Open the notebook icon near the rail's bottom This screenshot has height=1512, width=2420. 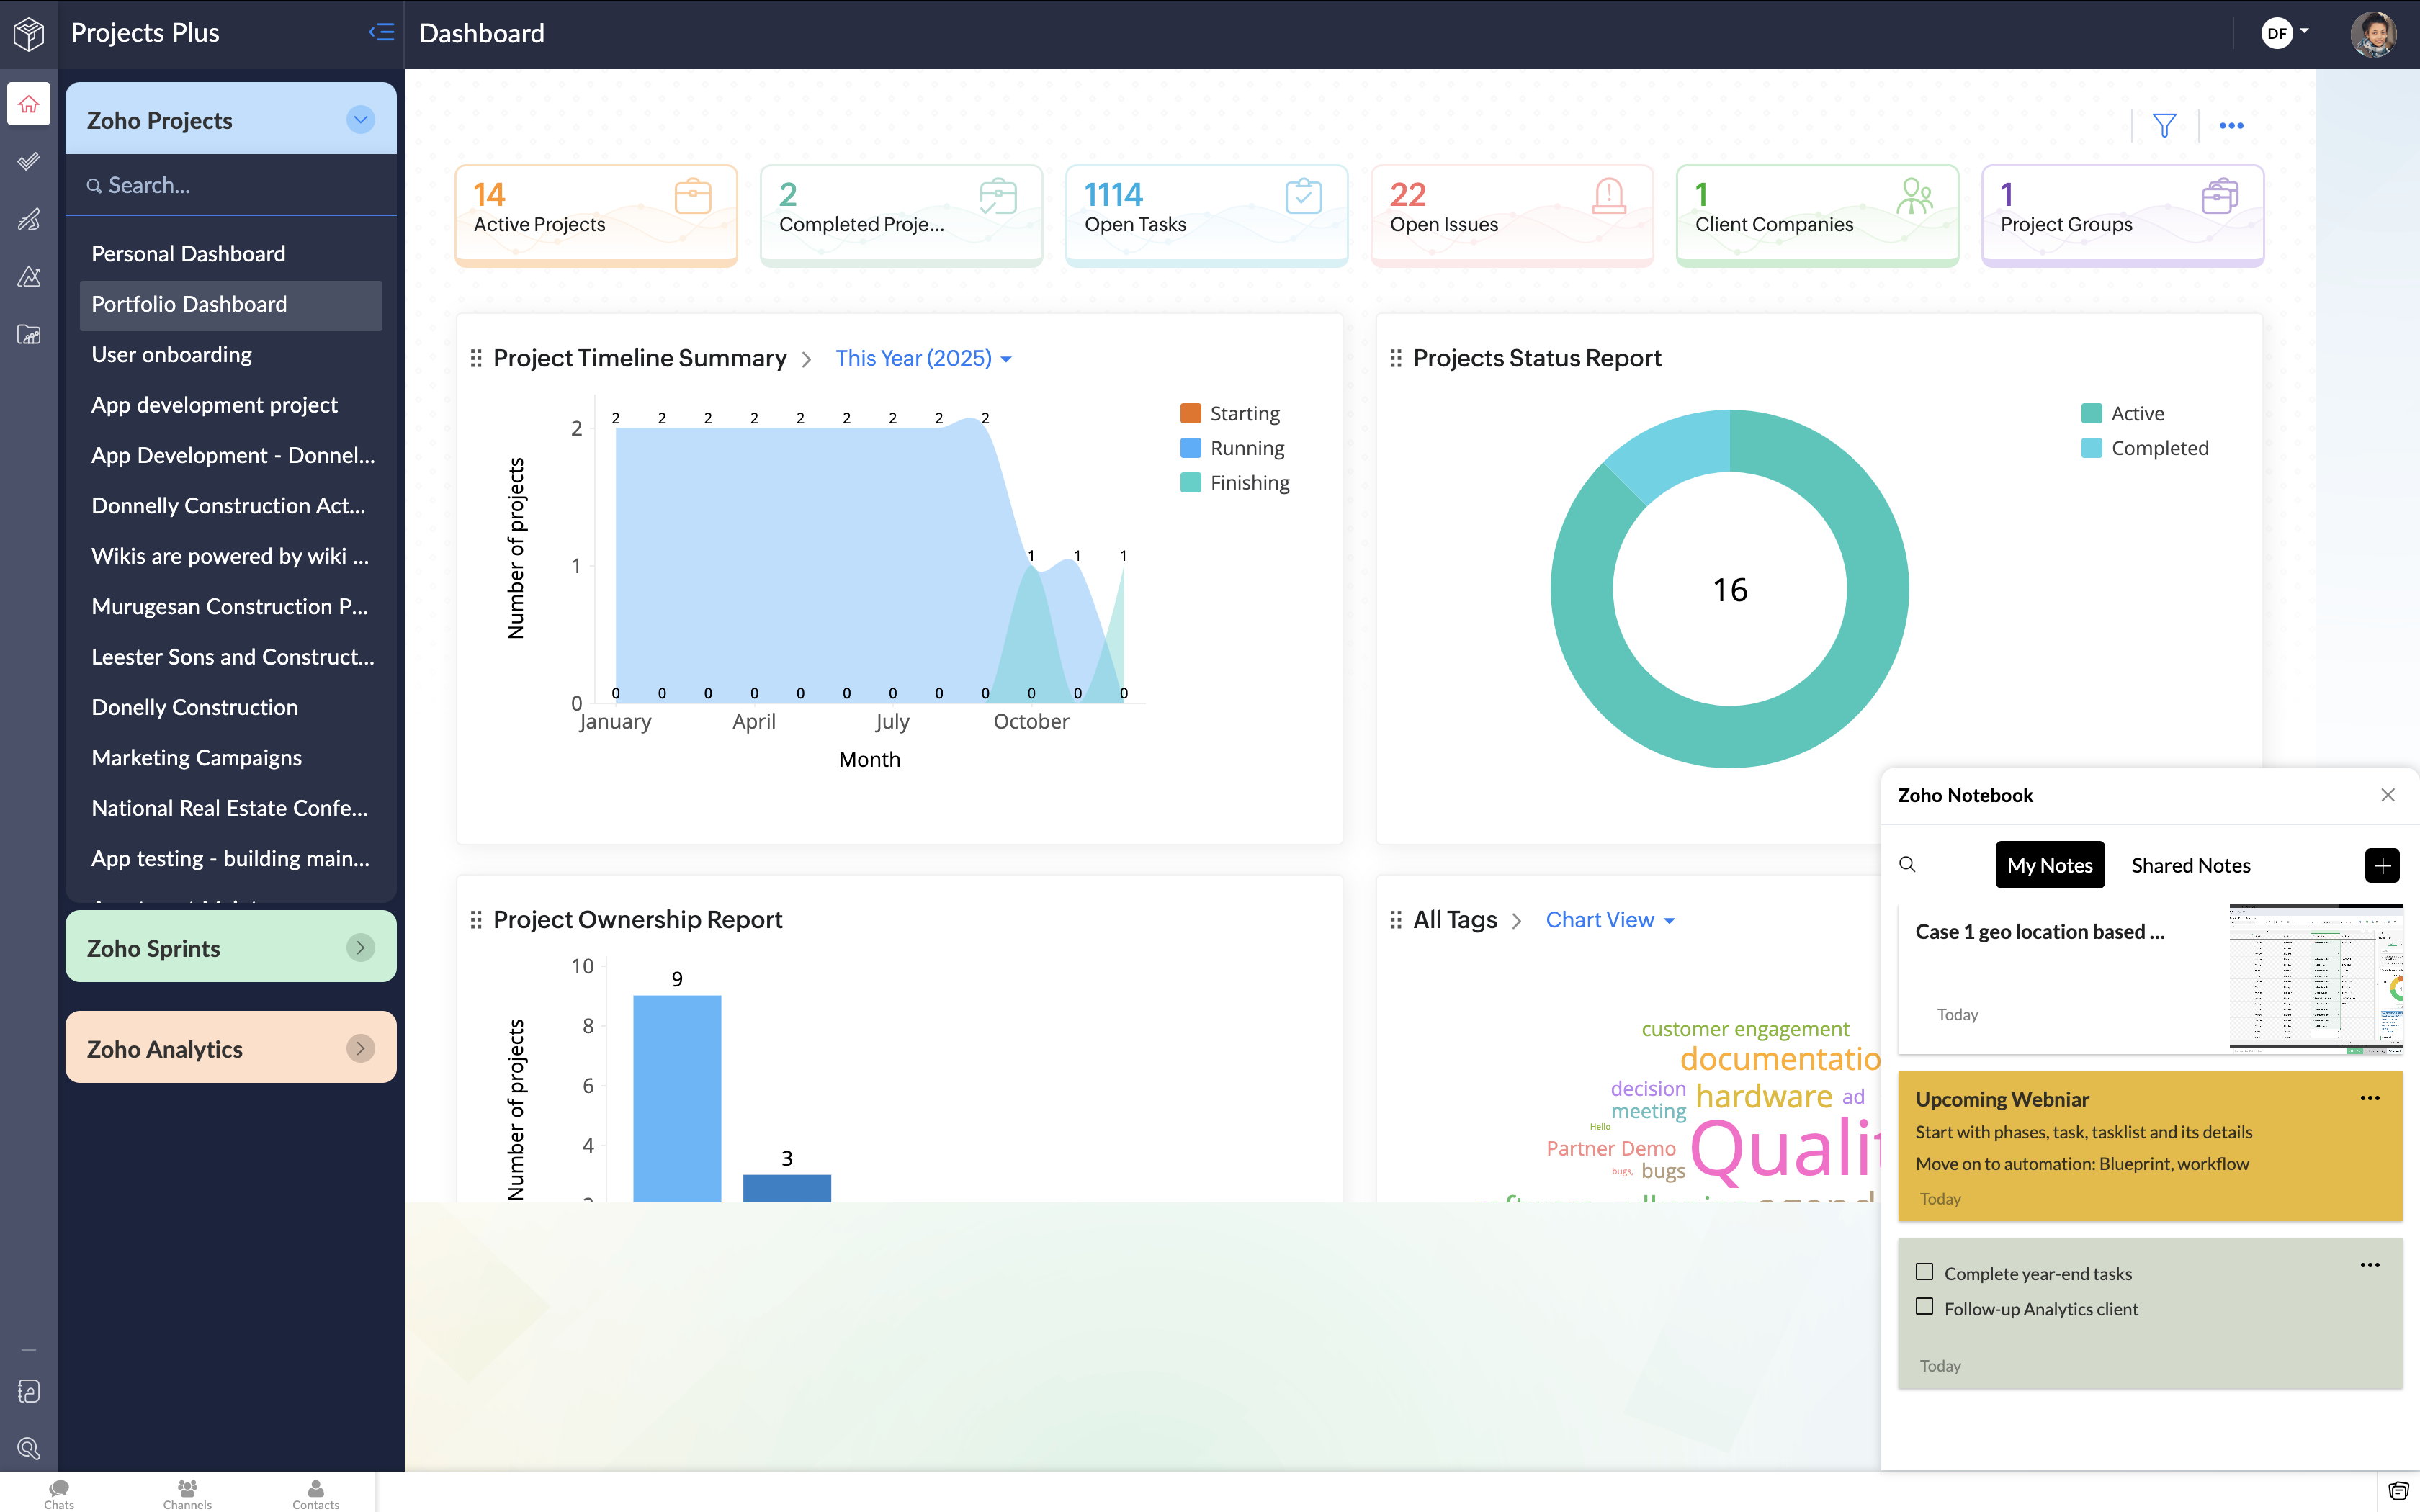click(x=29, y=1391)
